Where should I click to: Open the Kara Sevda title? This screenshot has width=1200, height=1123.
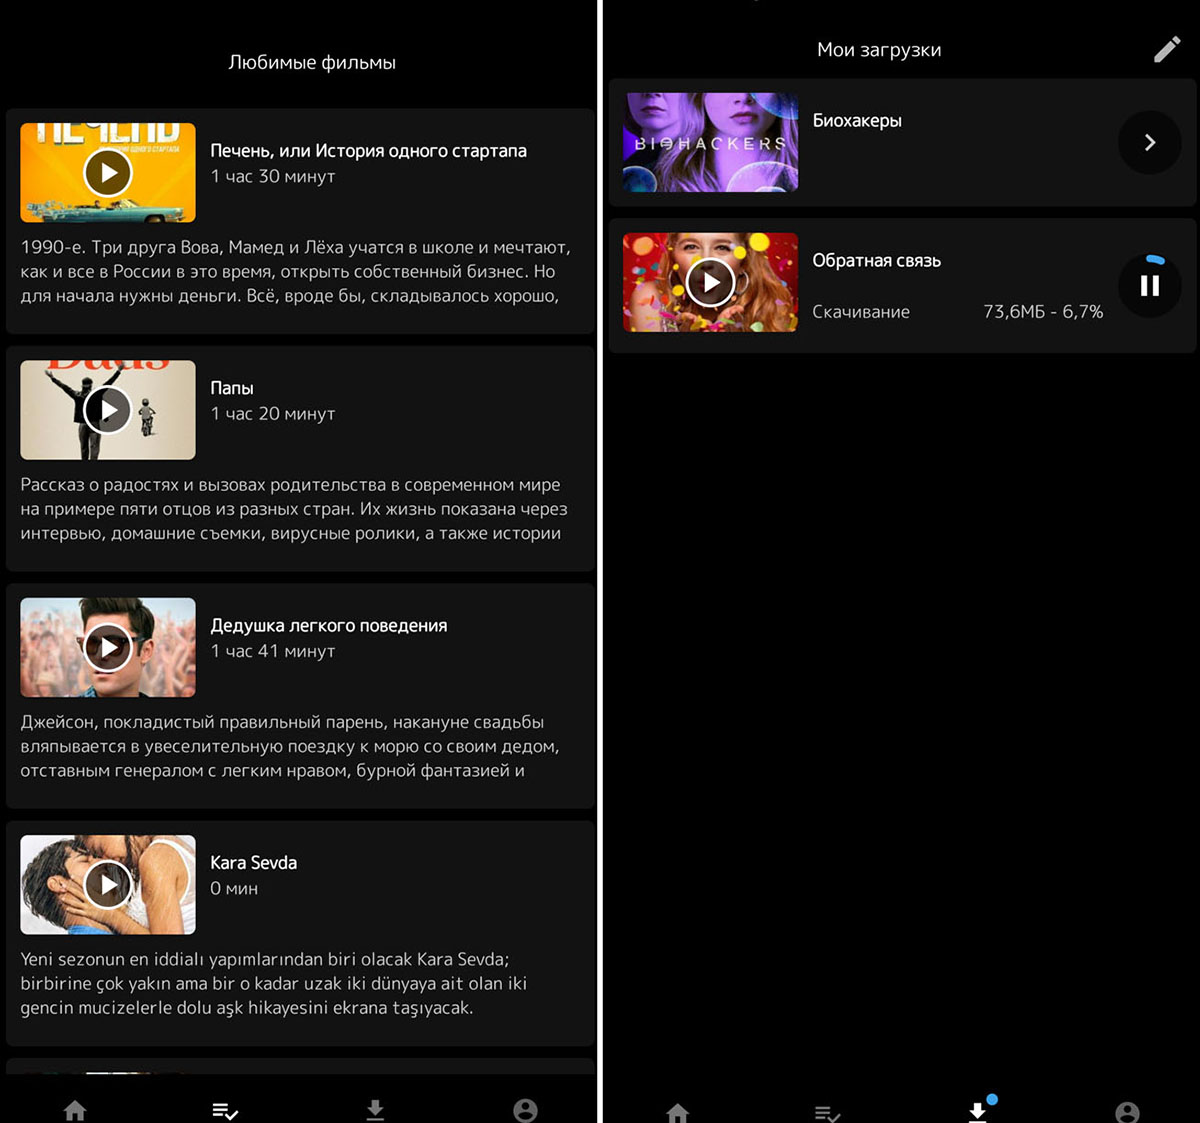pos(253,863)
